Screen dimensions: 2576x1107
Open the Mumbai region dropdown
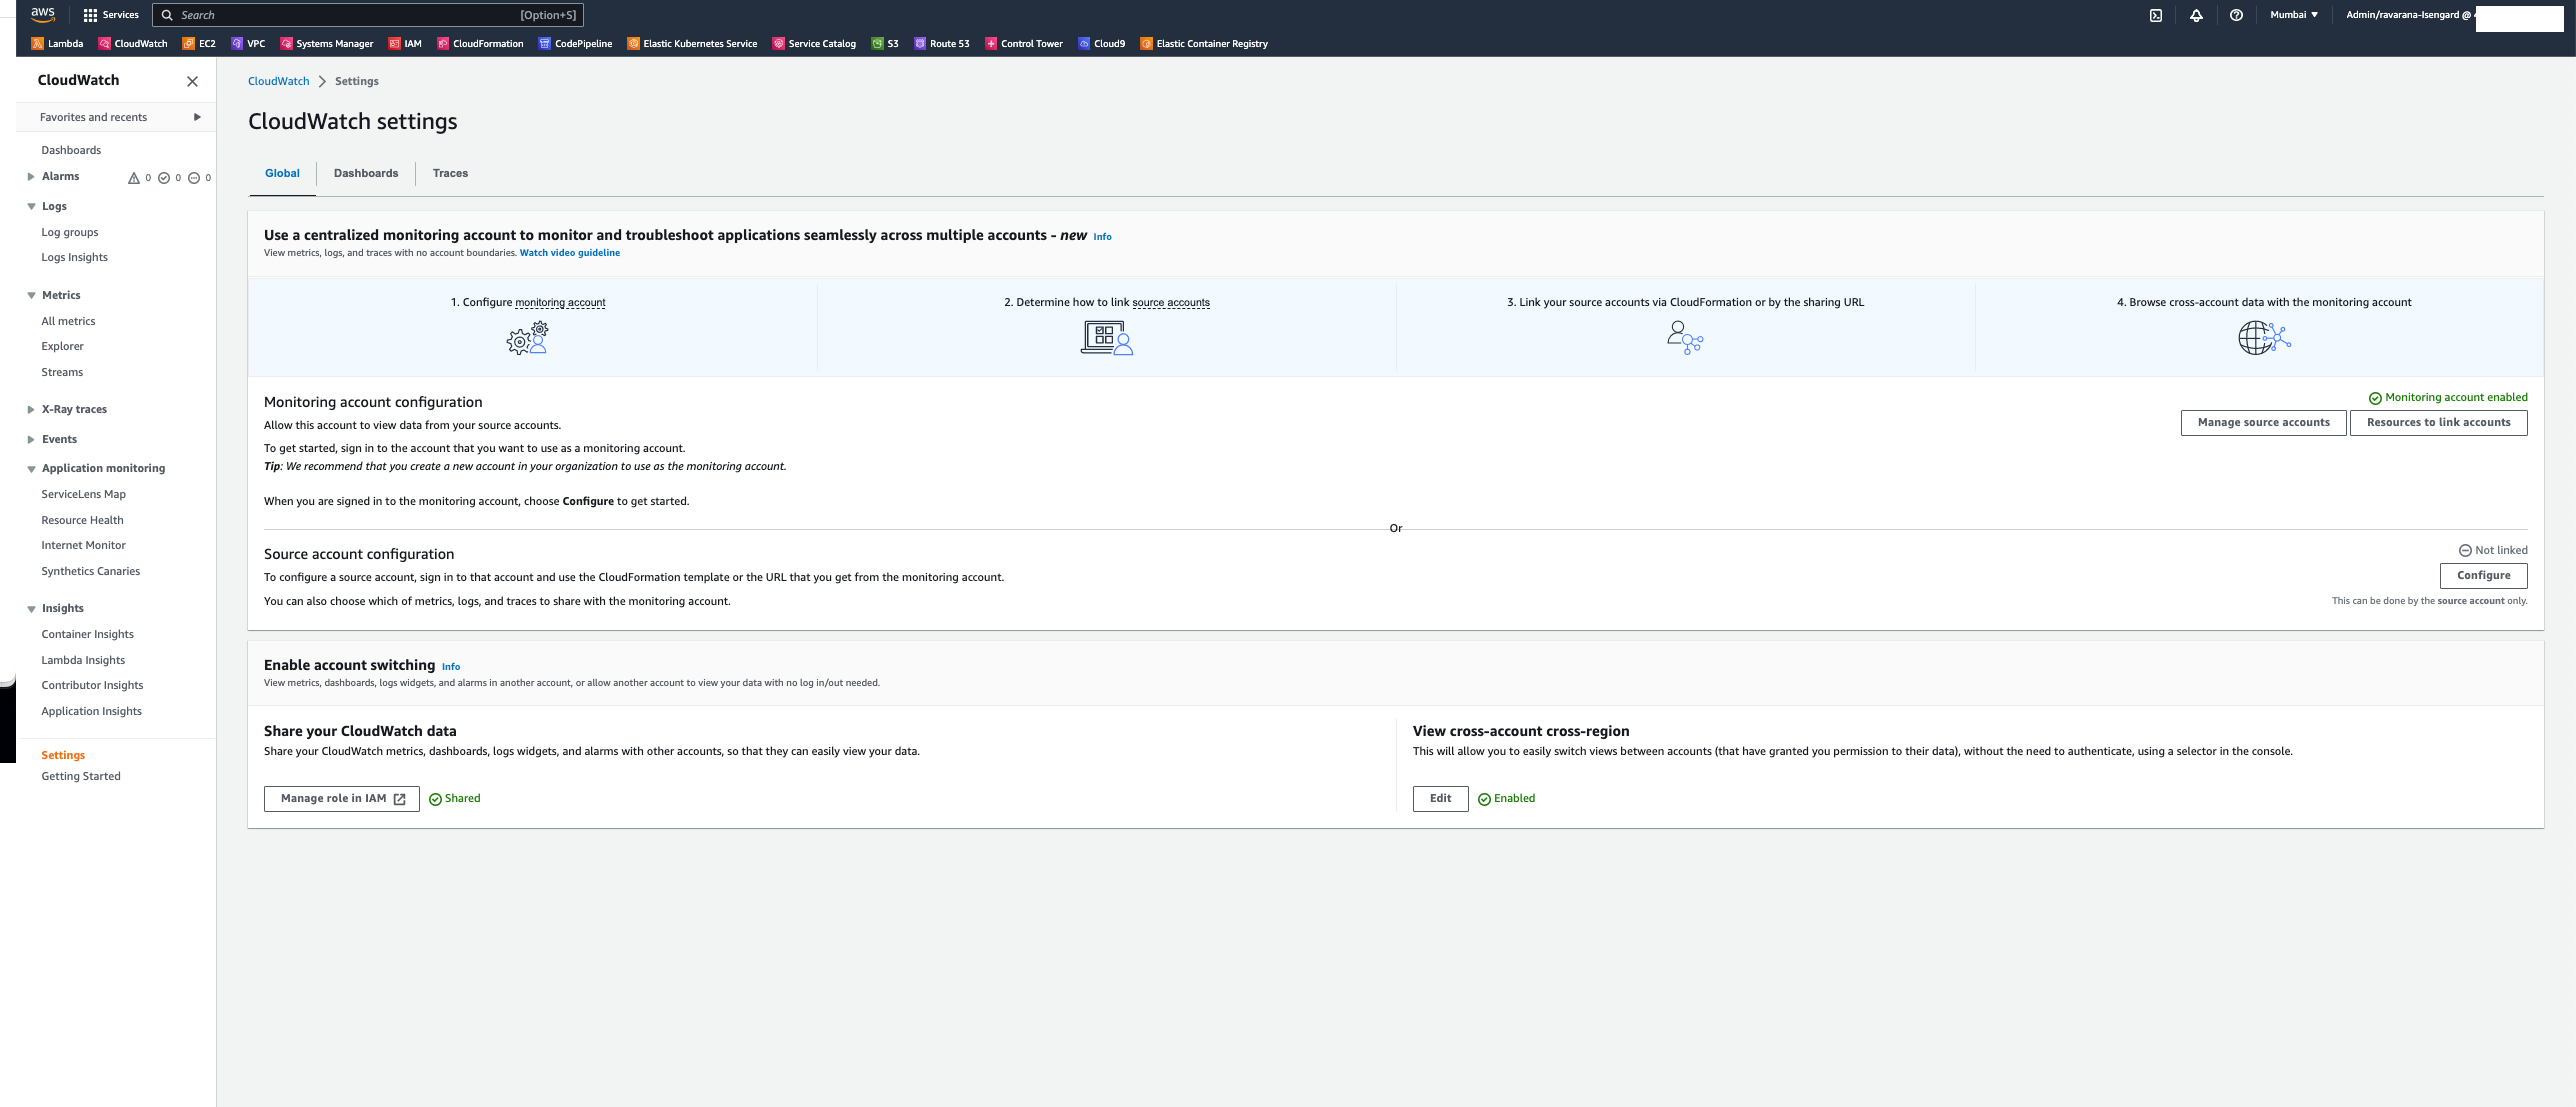(2293, 15)
